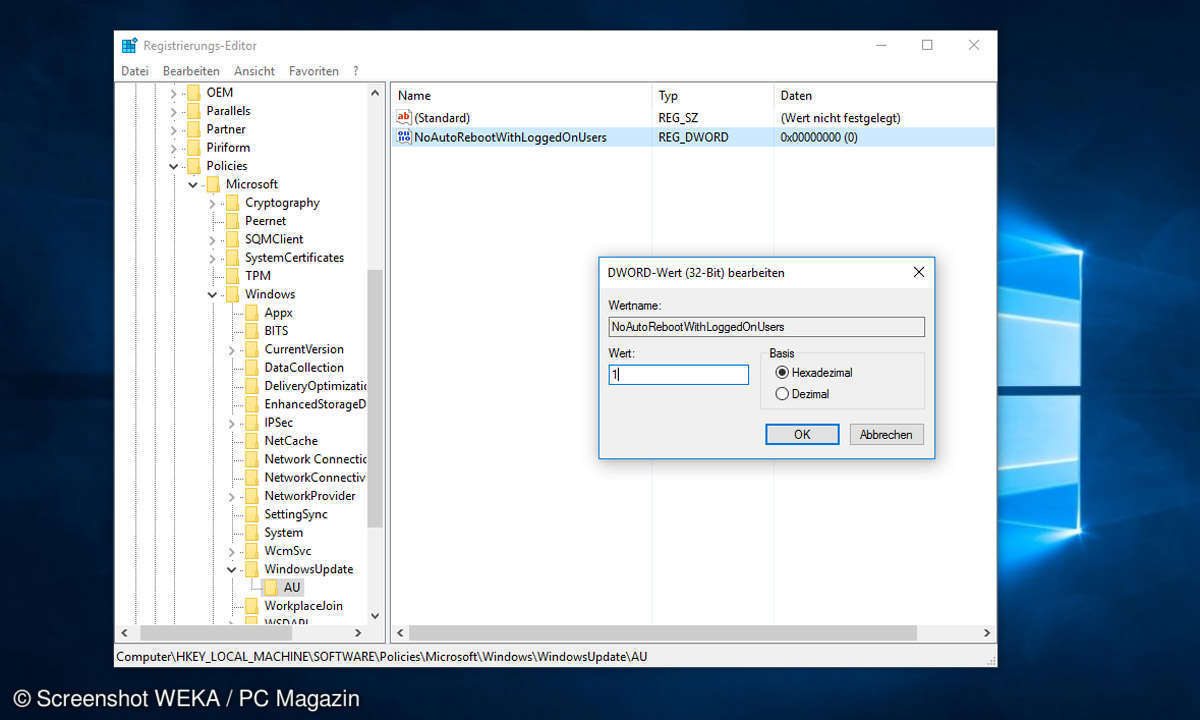Click the WorkplaceJoin folder icon
This screenshot has height=720, width=1200.
pos(251,606)
